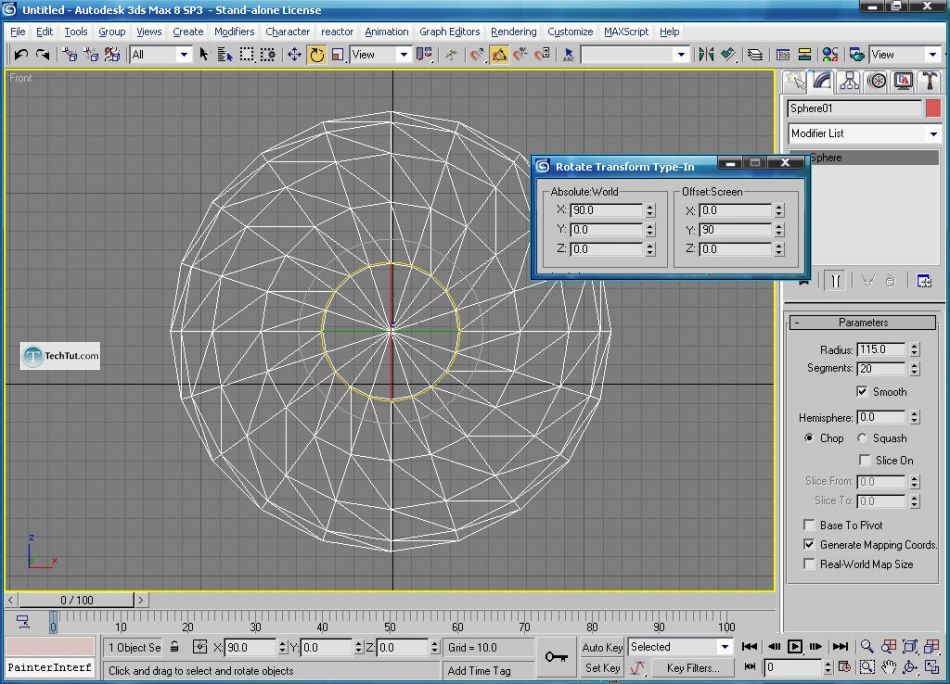
Task: Click the Align tool icon
Action: (728, 55)
